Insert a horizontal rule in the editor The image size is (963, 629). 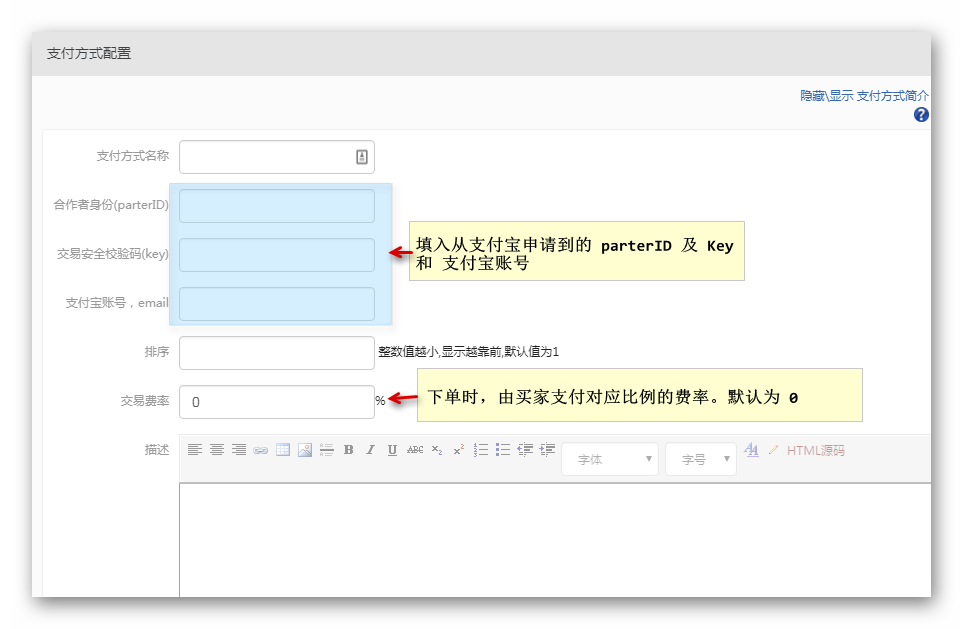[327, 450]
